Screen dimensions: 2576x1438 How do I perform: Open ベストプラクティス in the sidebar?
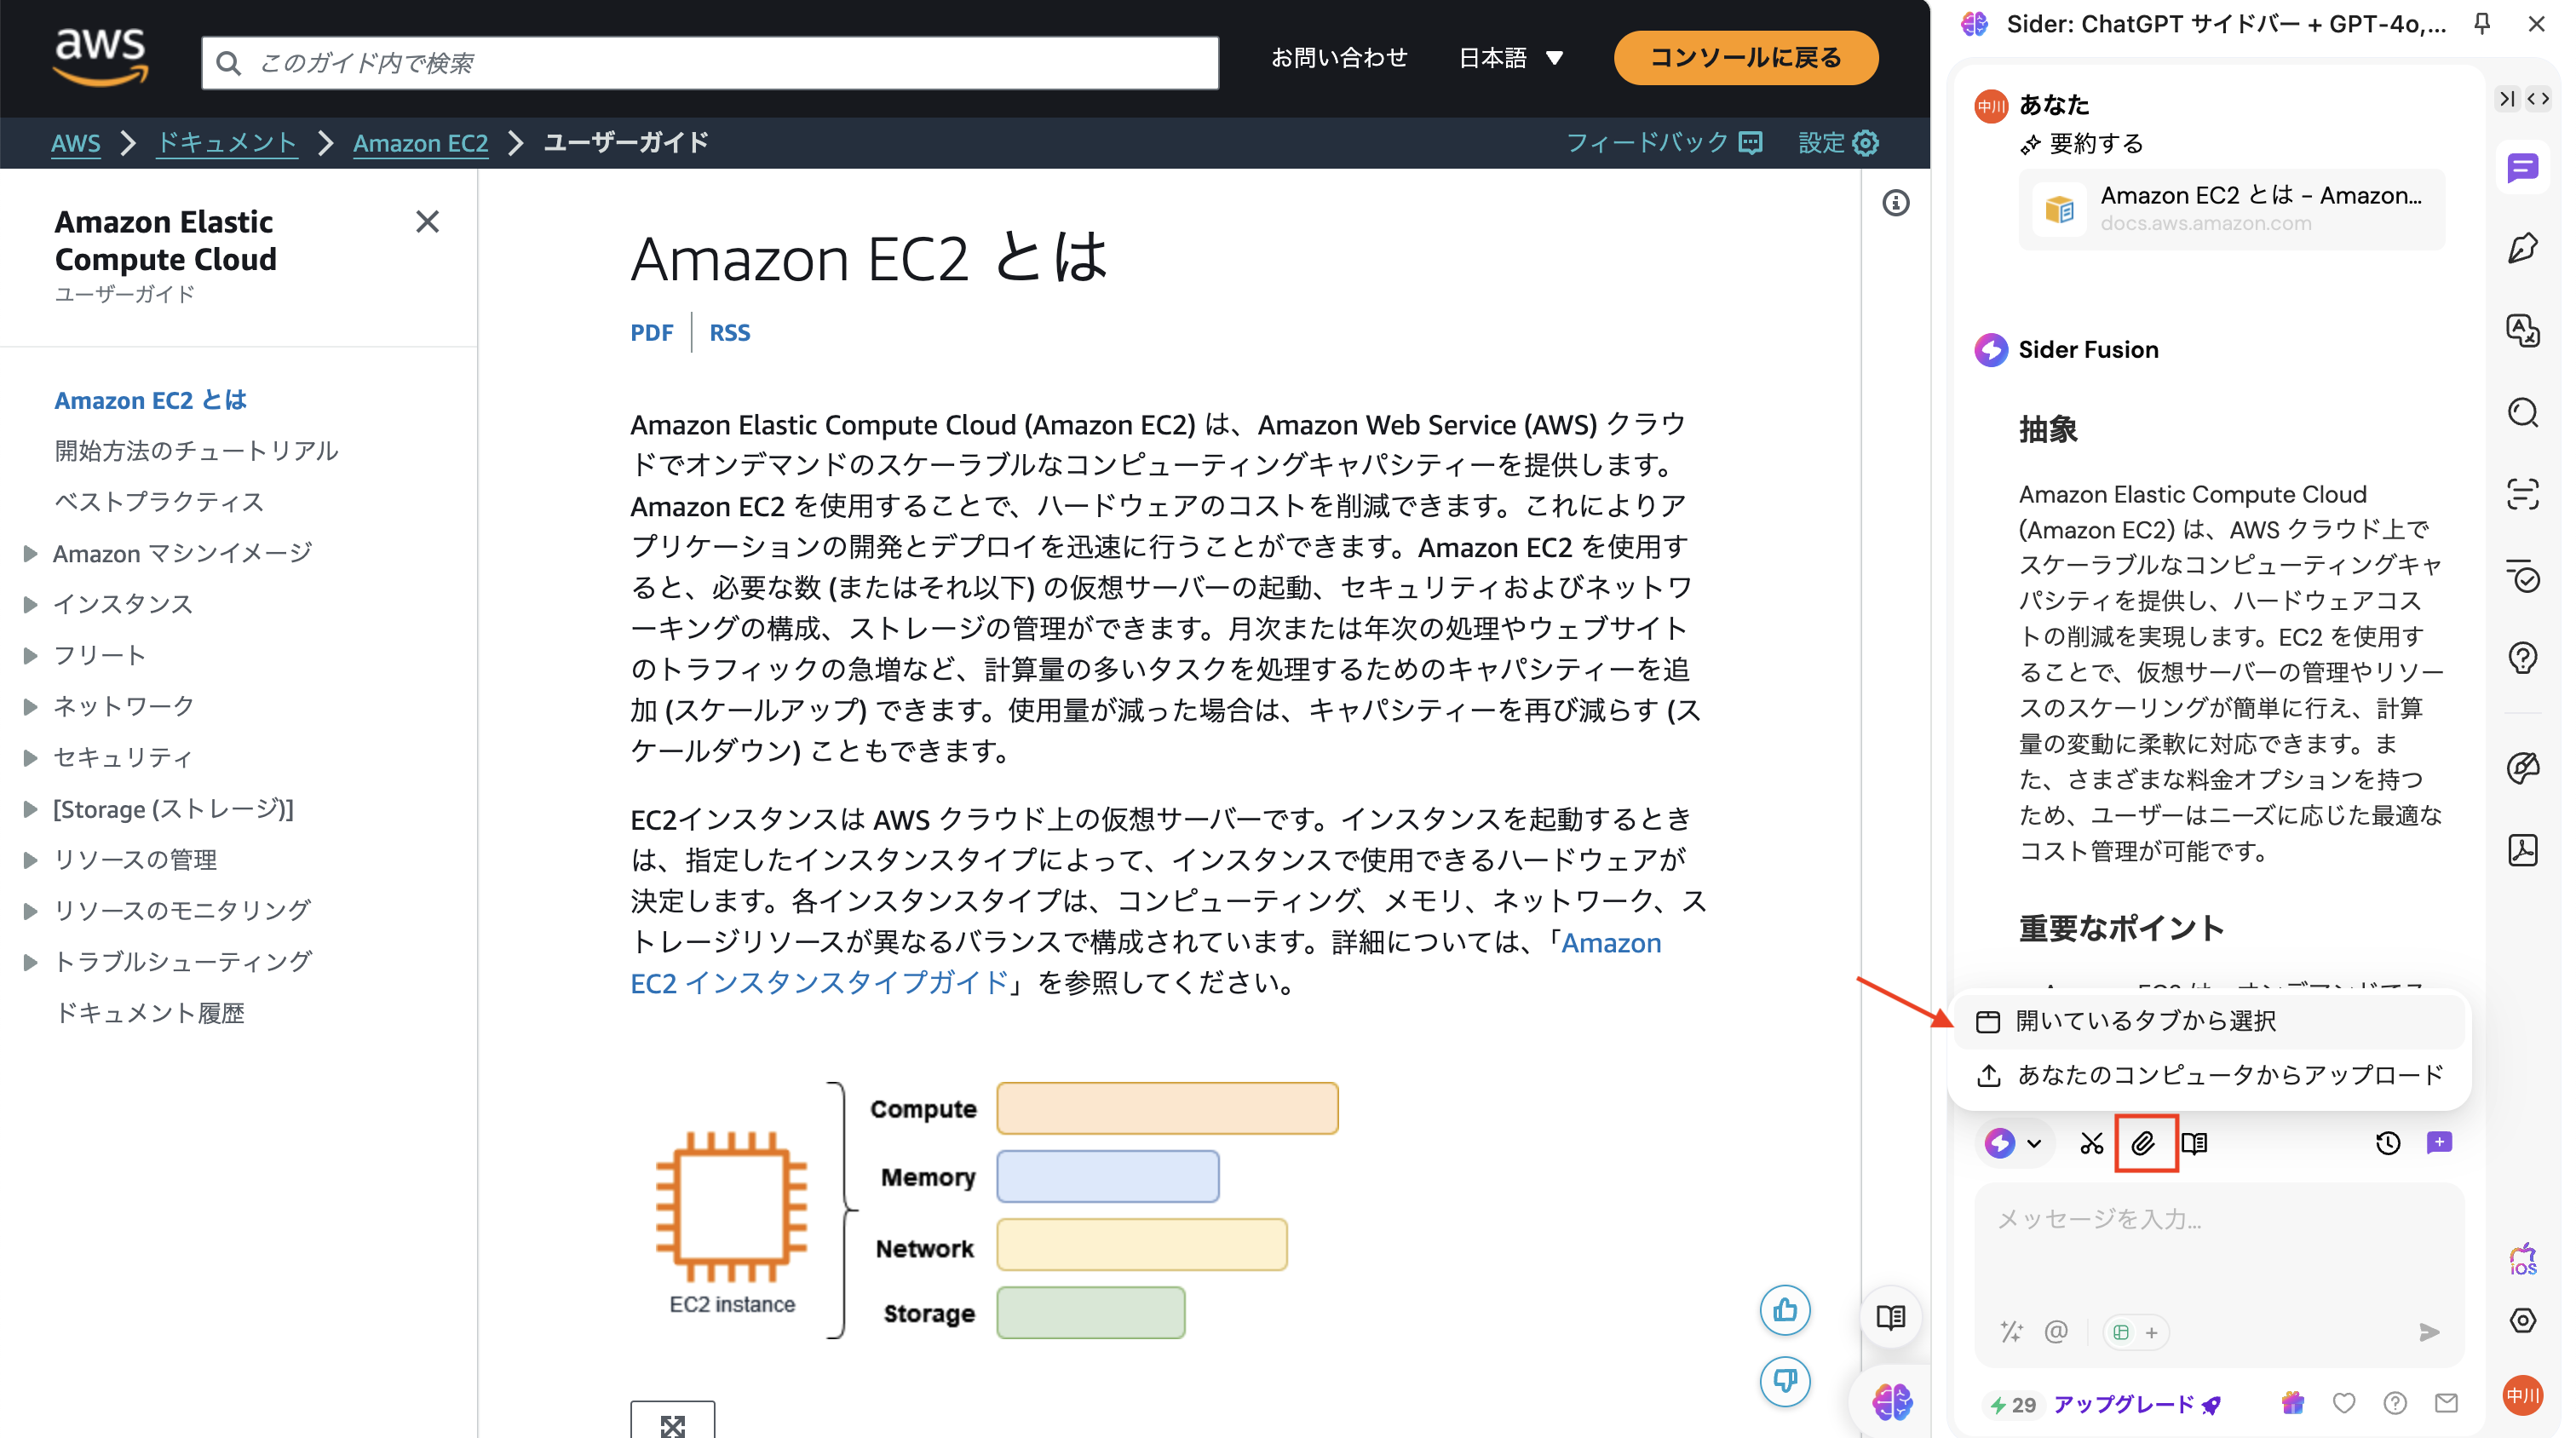[x=159, y=502]
